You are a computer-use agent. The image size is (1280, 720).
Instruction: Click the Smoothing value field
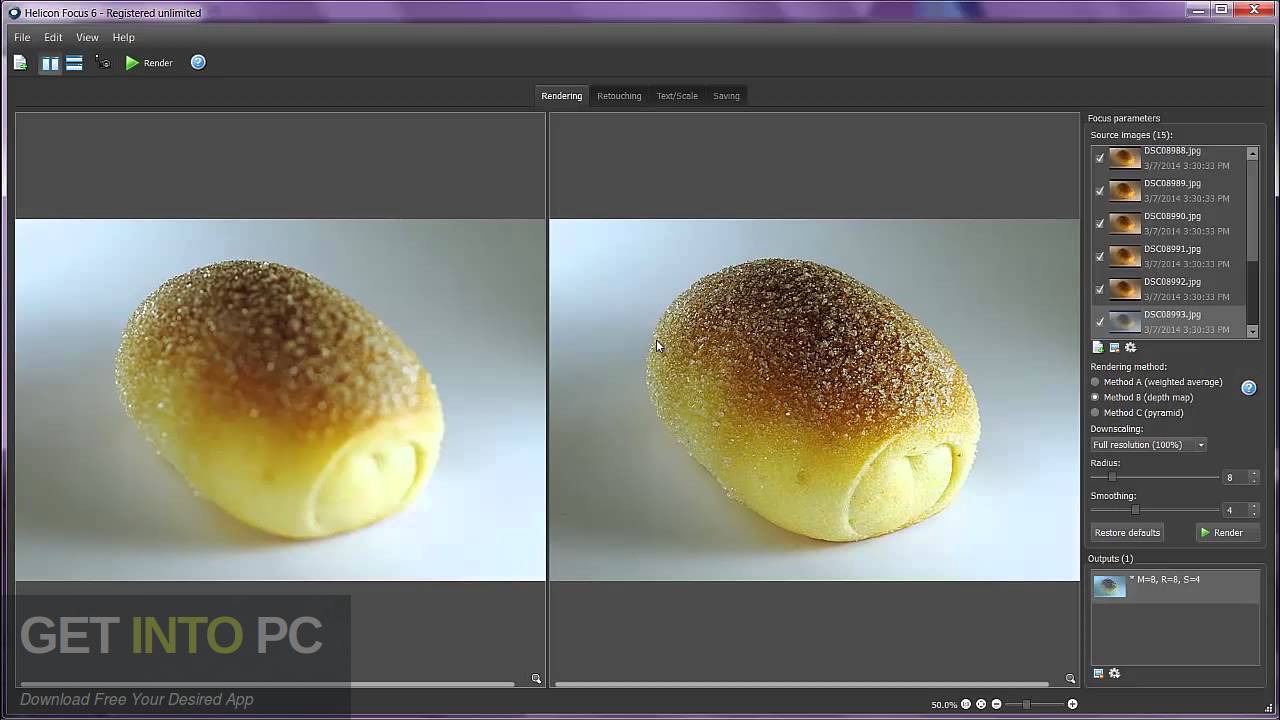(x=1234, y=510)
